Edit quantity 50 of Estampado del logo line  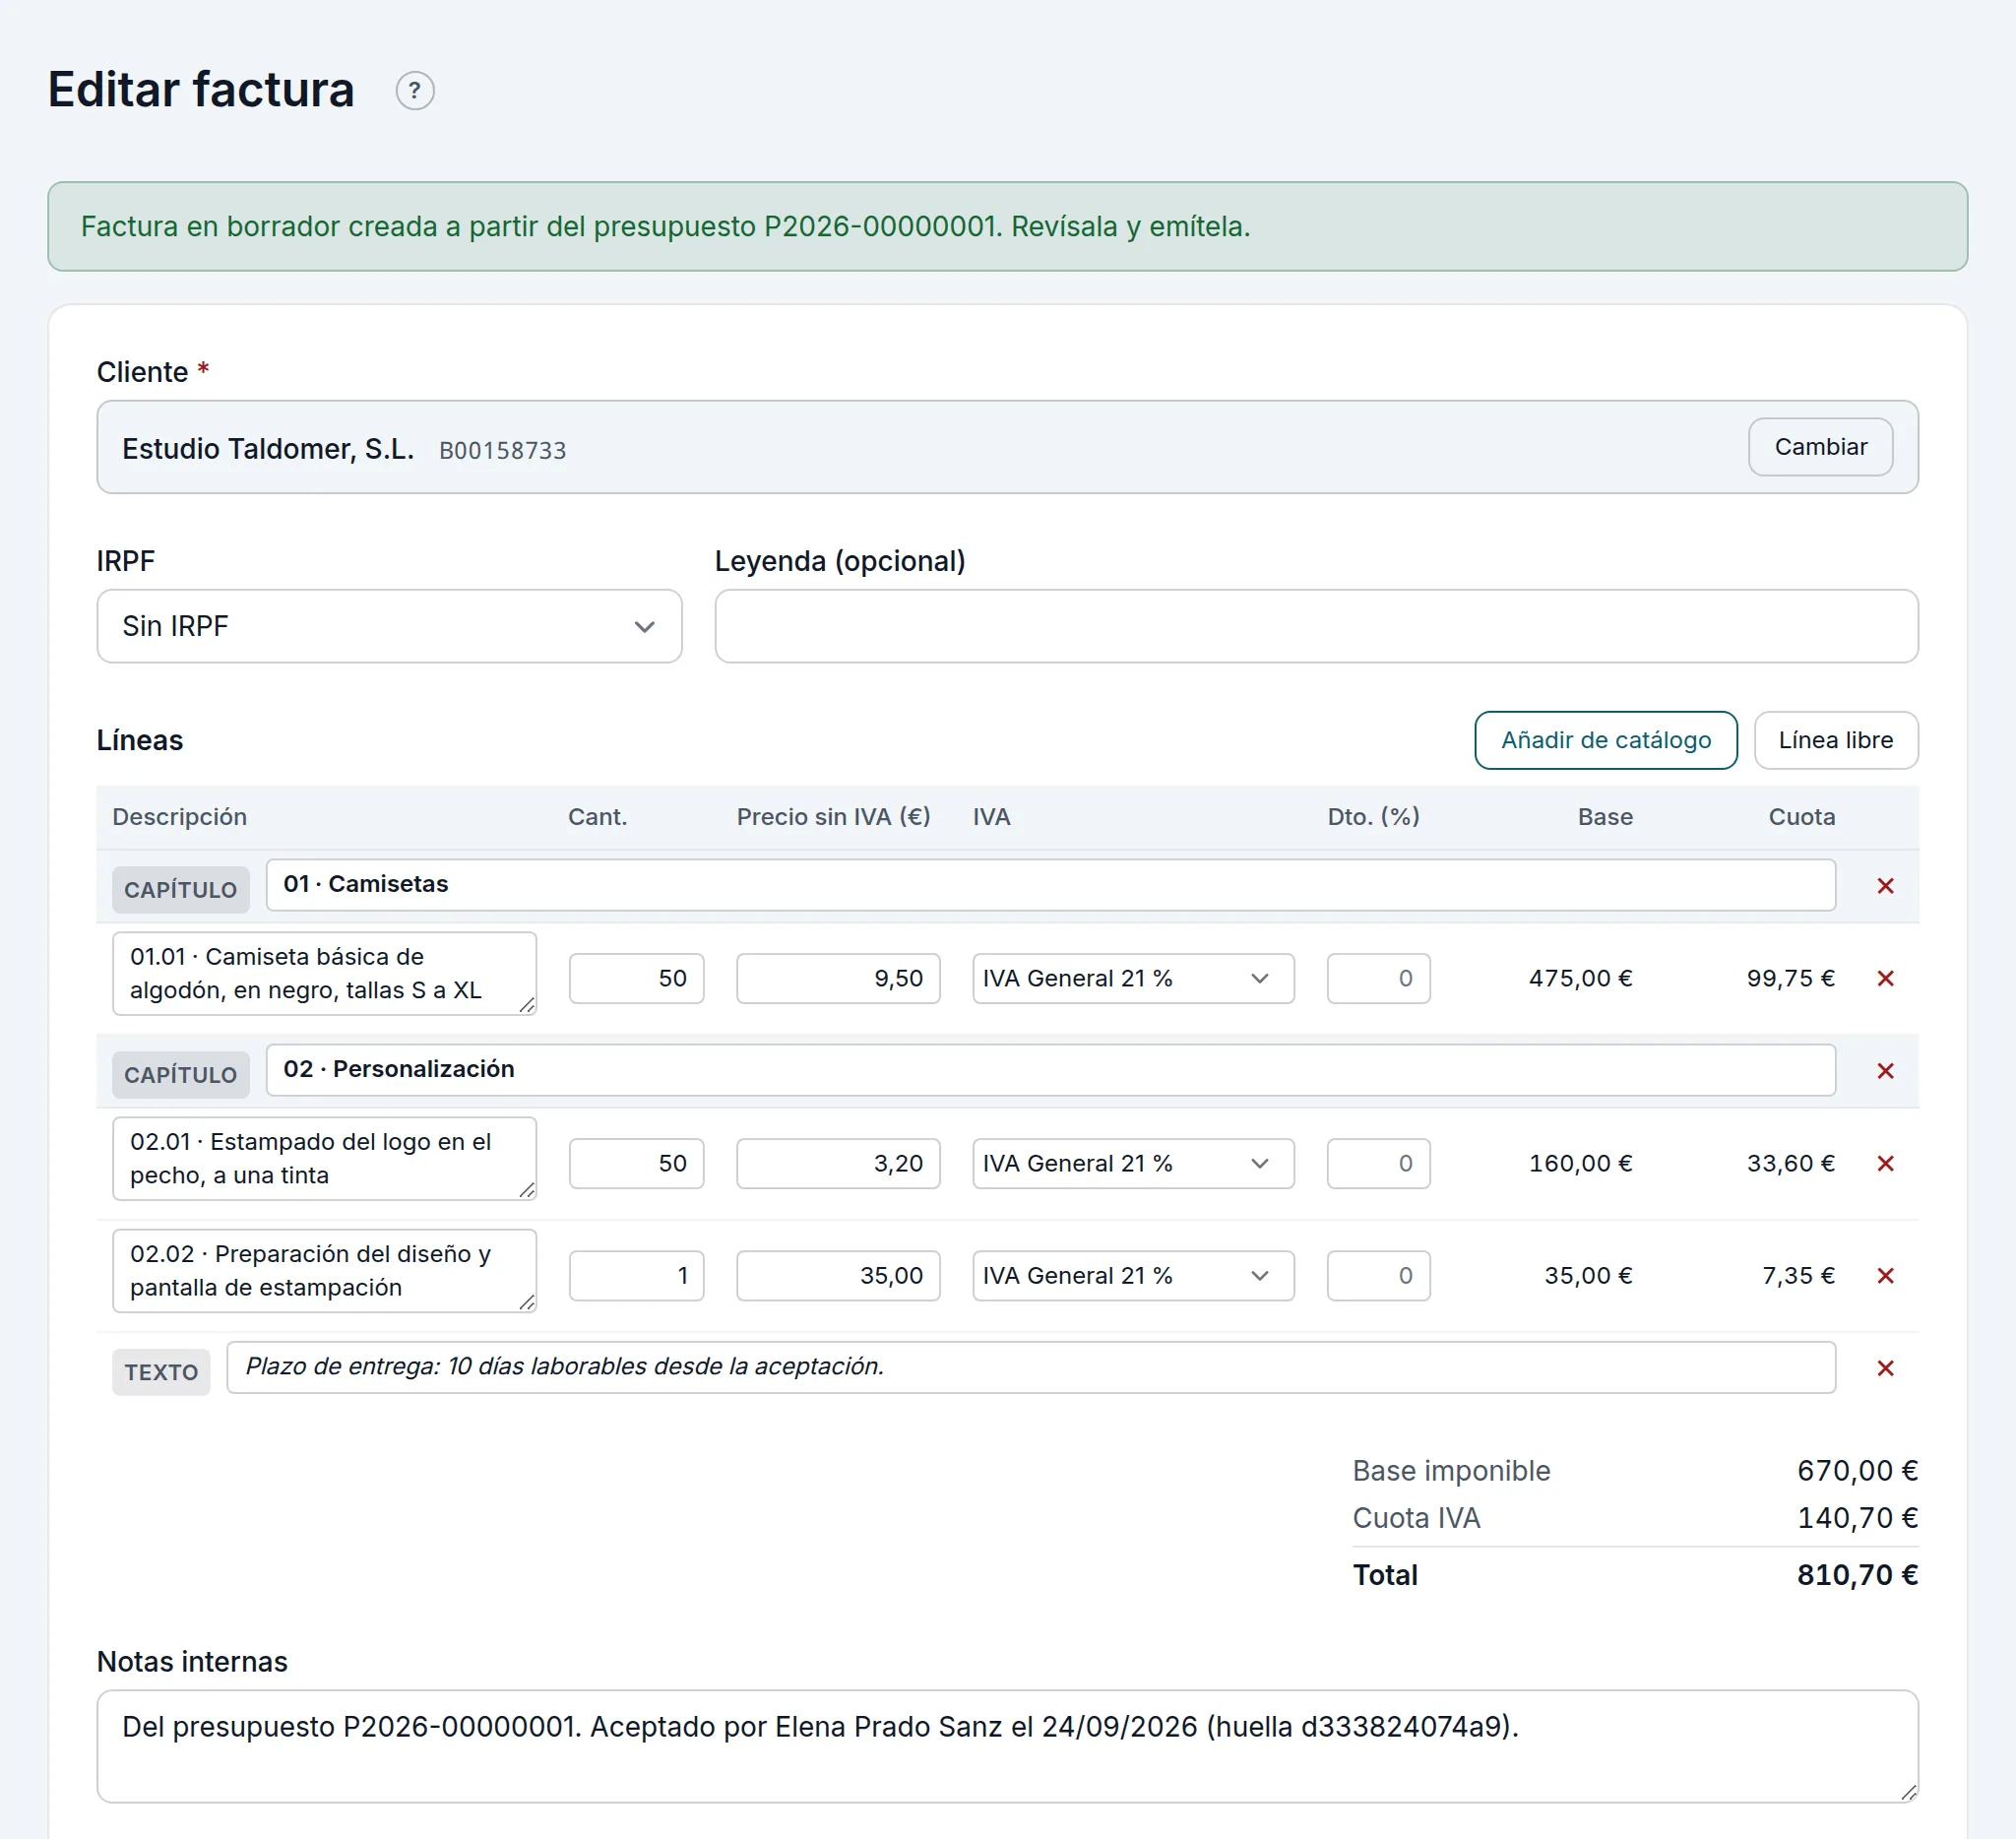point(636,1163)
